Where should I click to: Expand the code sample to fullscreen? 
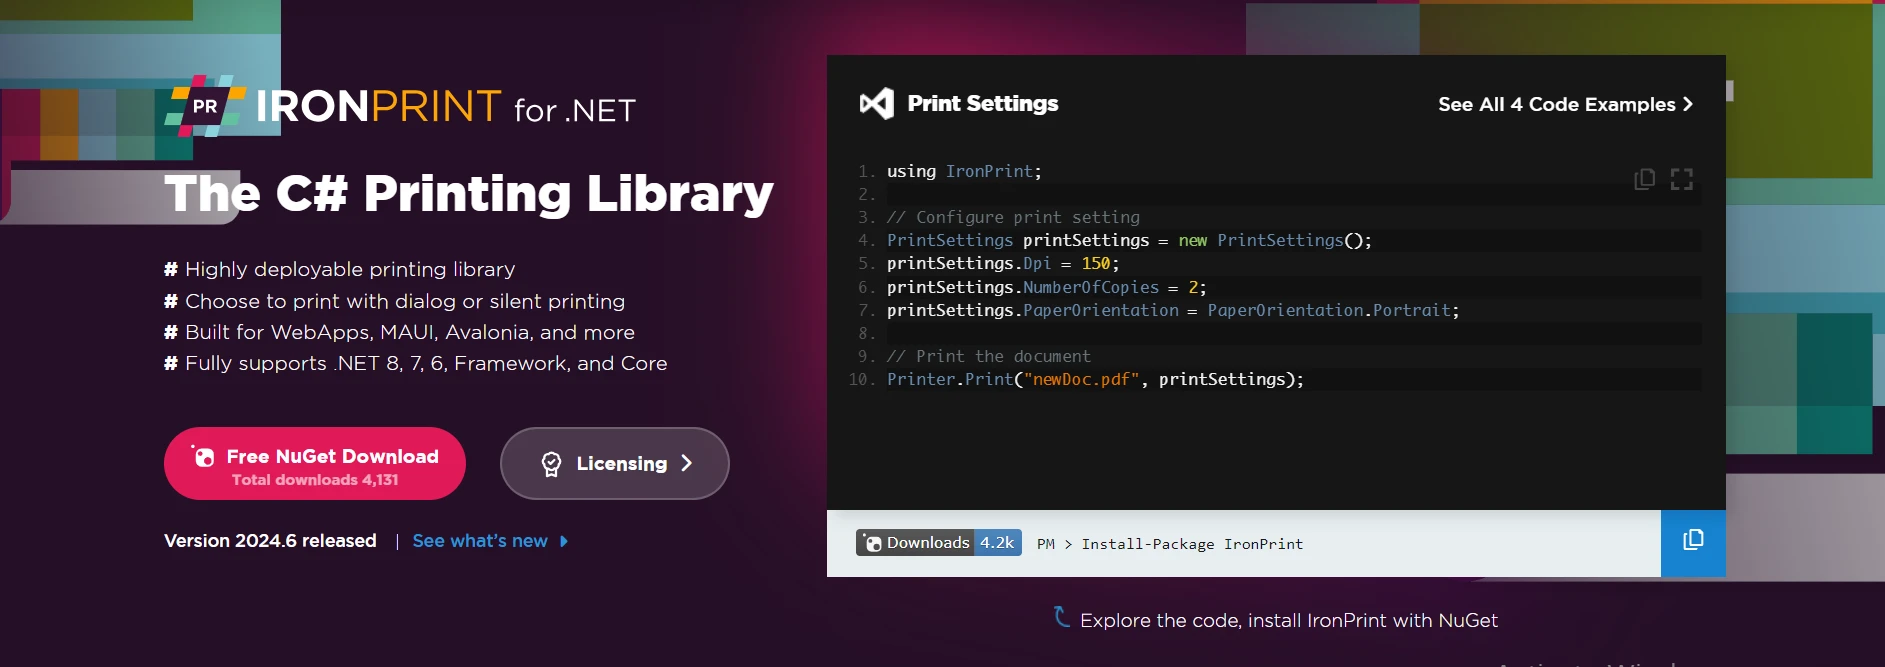pos(1682,179)
